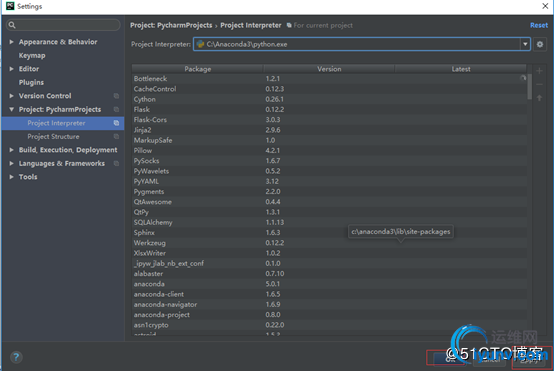Viewport: 554px width, 371px height.
Task: Expand the Tools section arrow
Action: [x=11, y=177]
